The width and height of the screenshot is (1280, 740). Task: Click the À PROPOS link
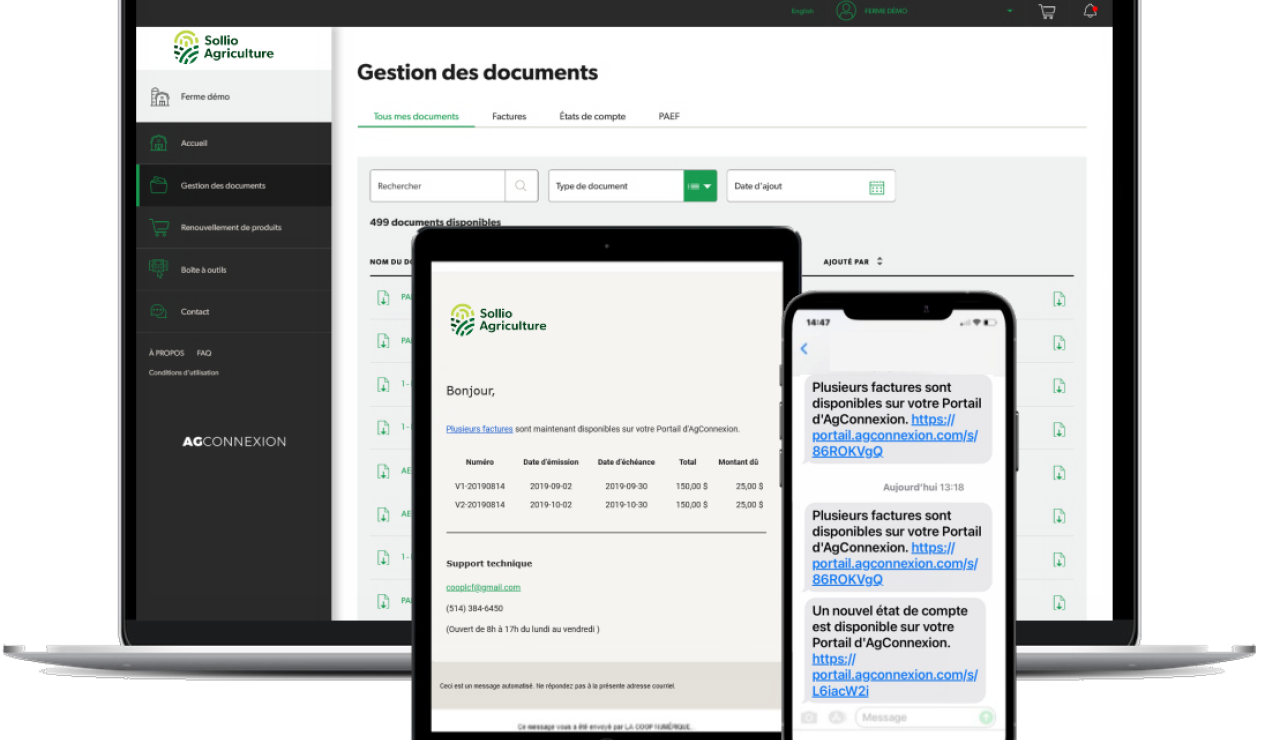click(166, 353)
